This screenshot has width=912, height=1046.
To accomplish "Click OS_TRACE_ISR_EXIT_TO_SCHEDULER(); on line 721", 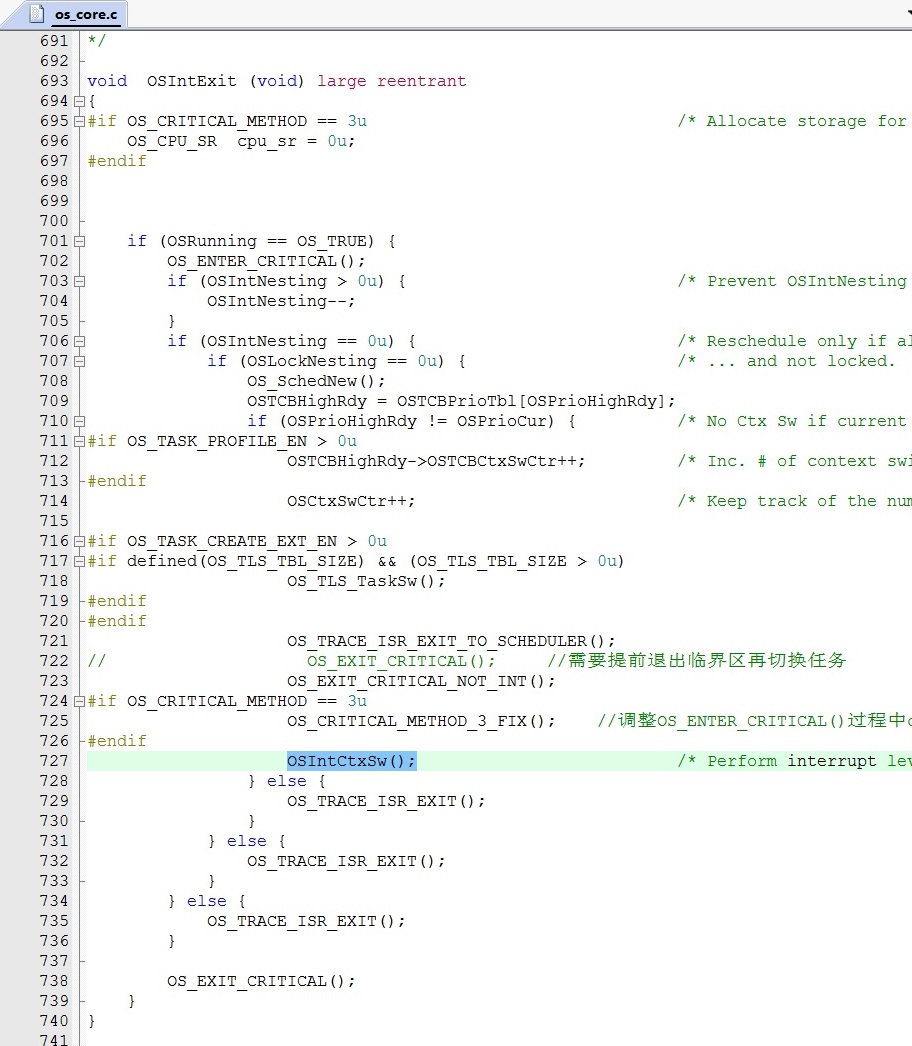I will click(x=452, y=642).
